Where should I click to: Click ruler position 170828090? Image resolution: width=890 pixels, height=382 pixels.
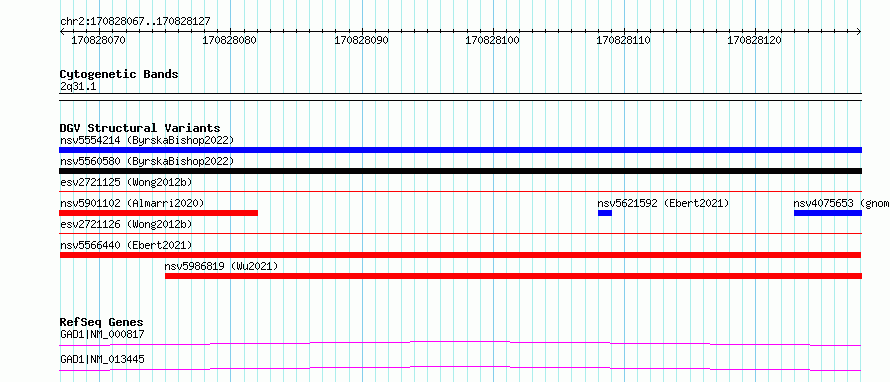click(362, 40)
